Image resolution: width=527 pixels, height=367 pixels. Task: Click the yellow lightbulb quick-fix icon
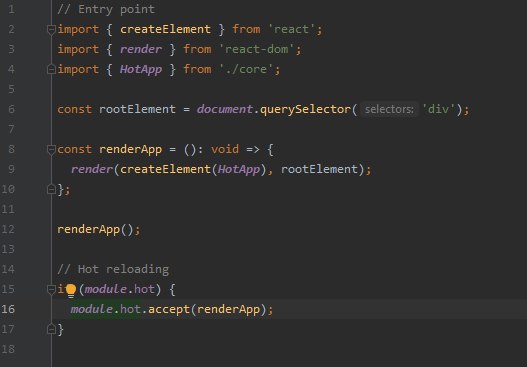tap(71, 291)
